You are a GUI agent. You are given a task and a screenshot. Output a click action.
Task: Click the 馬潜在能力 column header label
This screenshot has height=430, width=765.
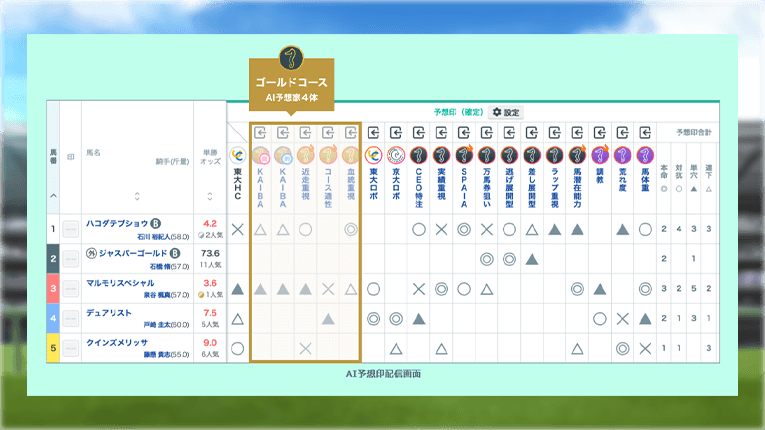tap(577, 188)
